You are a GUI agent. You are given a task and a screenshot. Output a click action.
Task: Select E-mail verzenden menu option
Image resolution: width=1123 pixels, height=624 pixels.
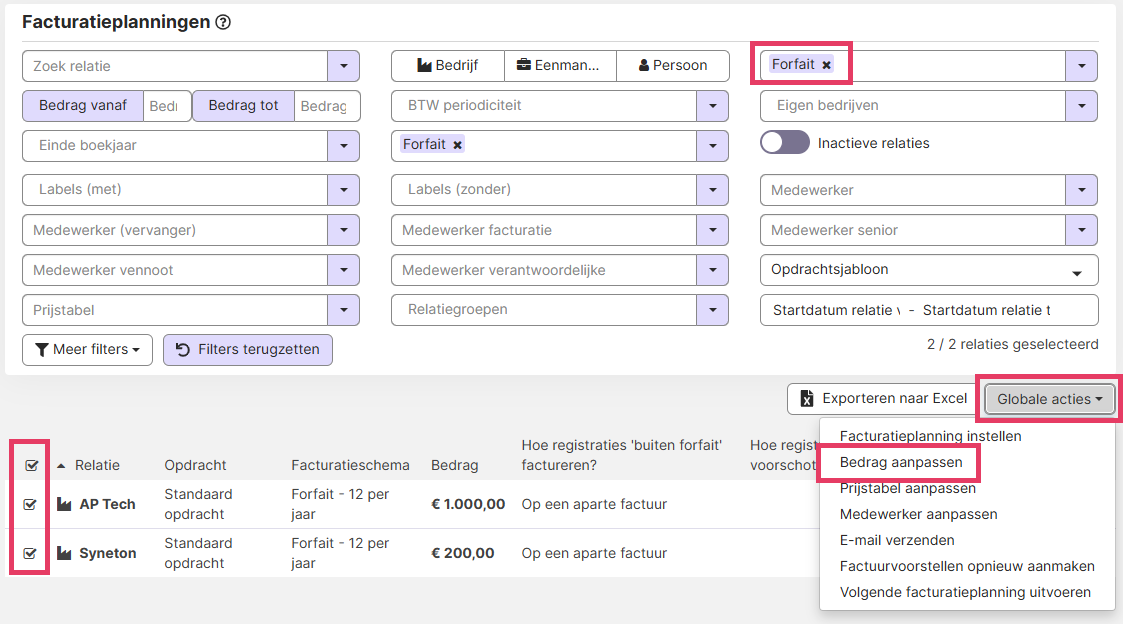tap(897, 540)
